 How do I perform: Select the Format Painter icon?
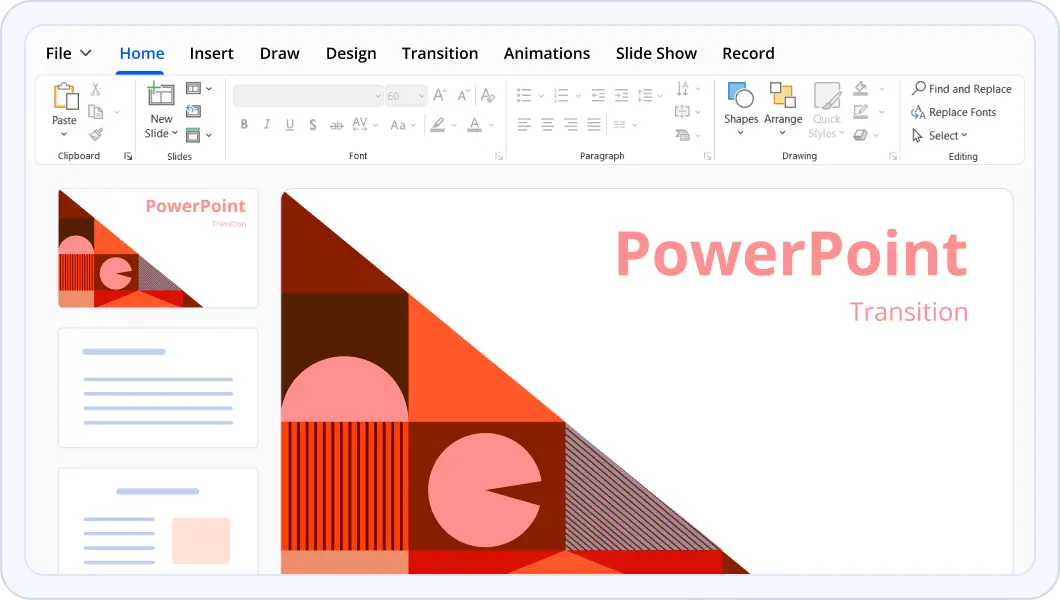tap(97, 134)
